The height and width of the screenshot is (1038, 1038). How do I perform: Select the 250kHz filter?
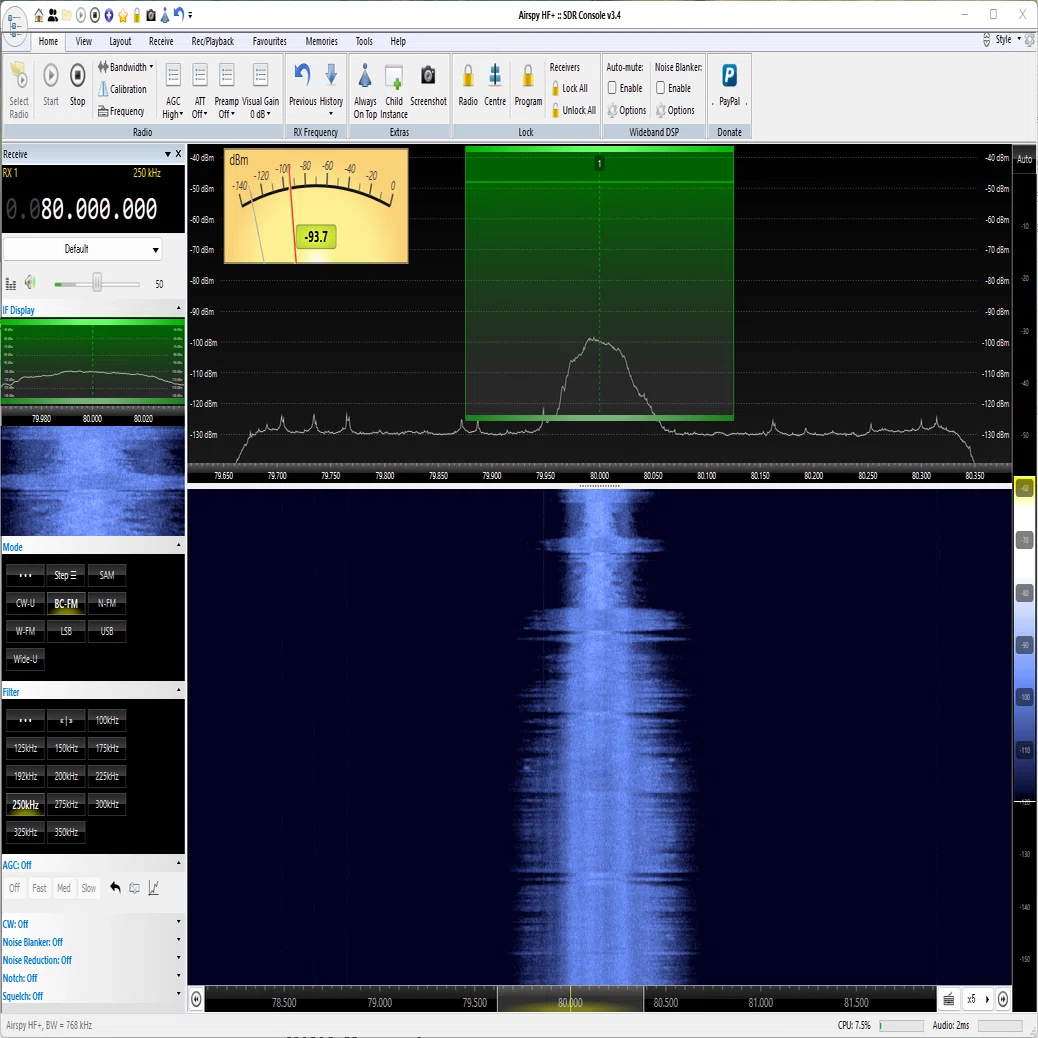(x=25, y=804)
